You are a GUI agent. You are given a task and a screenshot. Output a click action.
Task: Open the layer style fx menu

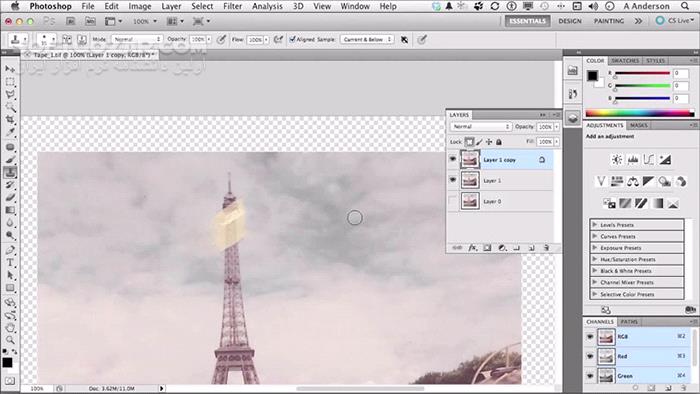click(472, 248)
